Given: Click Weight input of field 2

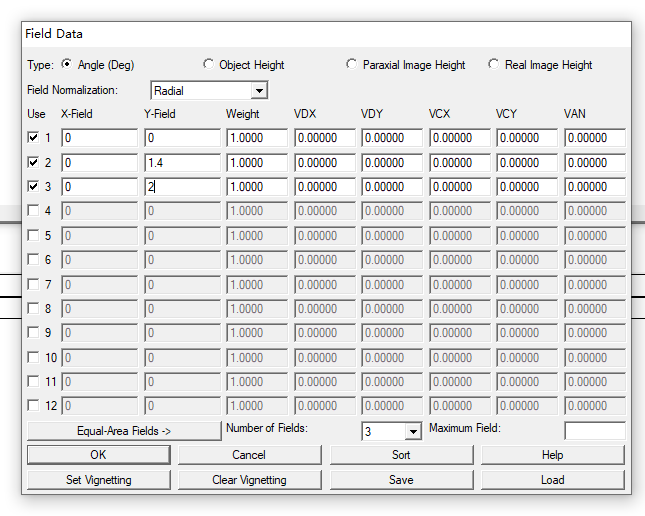Looking at the screenshot, I should (x=257, y=163).
